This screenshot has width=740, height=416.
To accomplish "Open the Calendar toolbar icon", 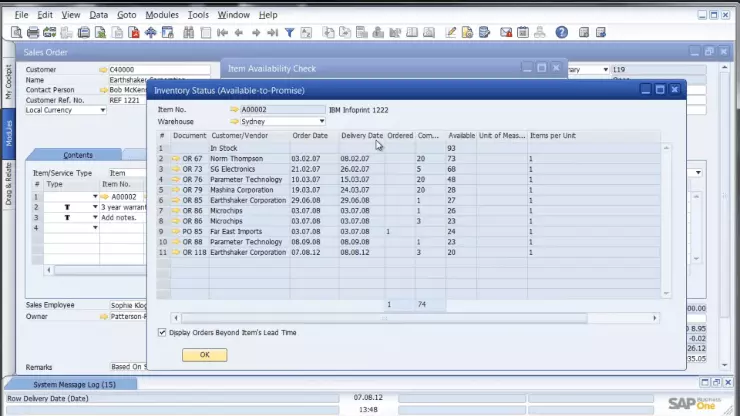I will tap(523, 33).
